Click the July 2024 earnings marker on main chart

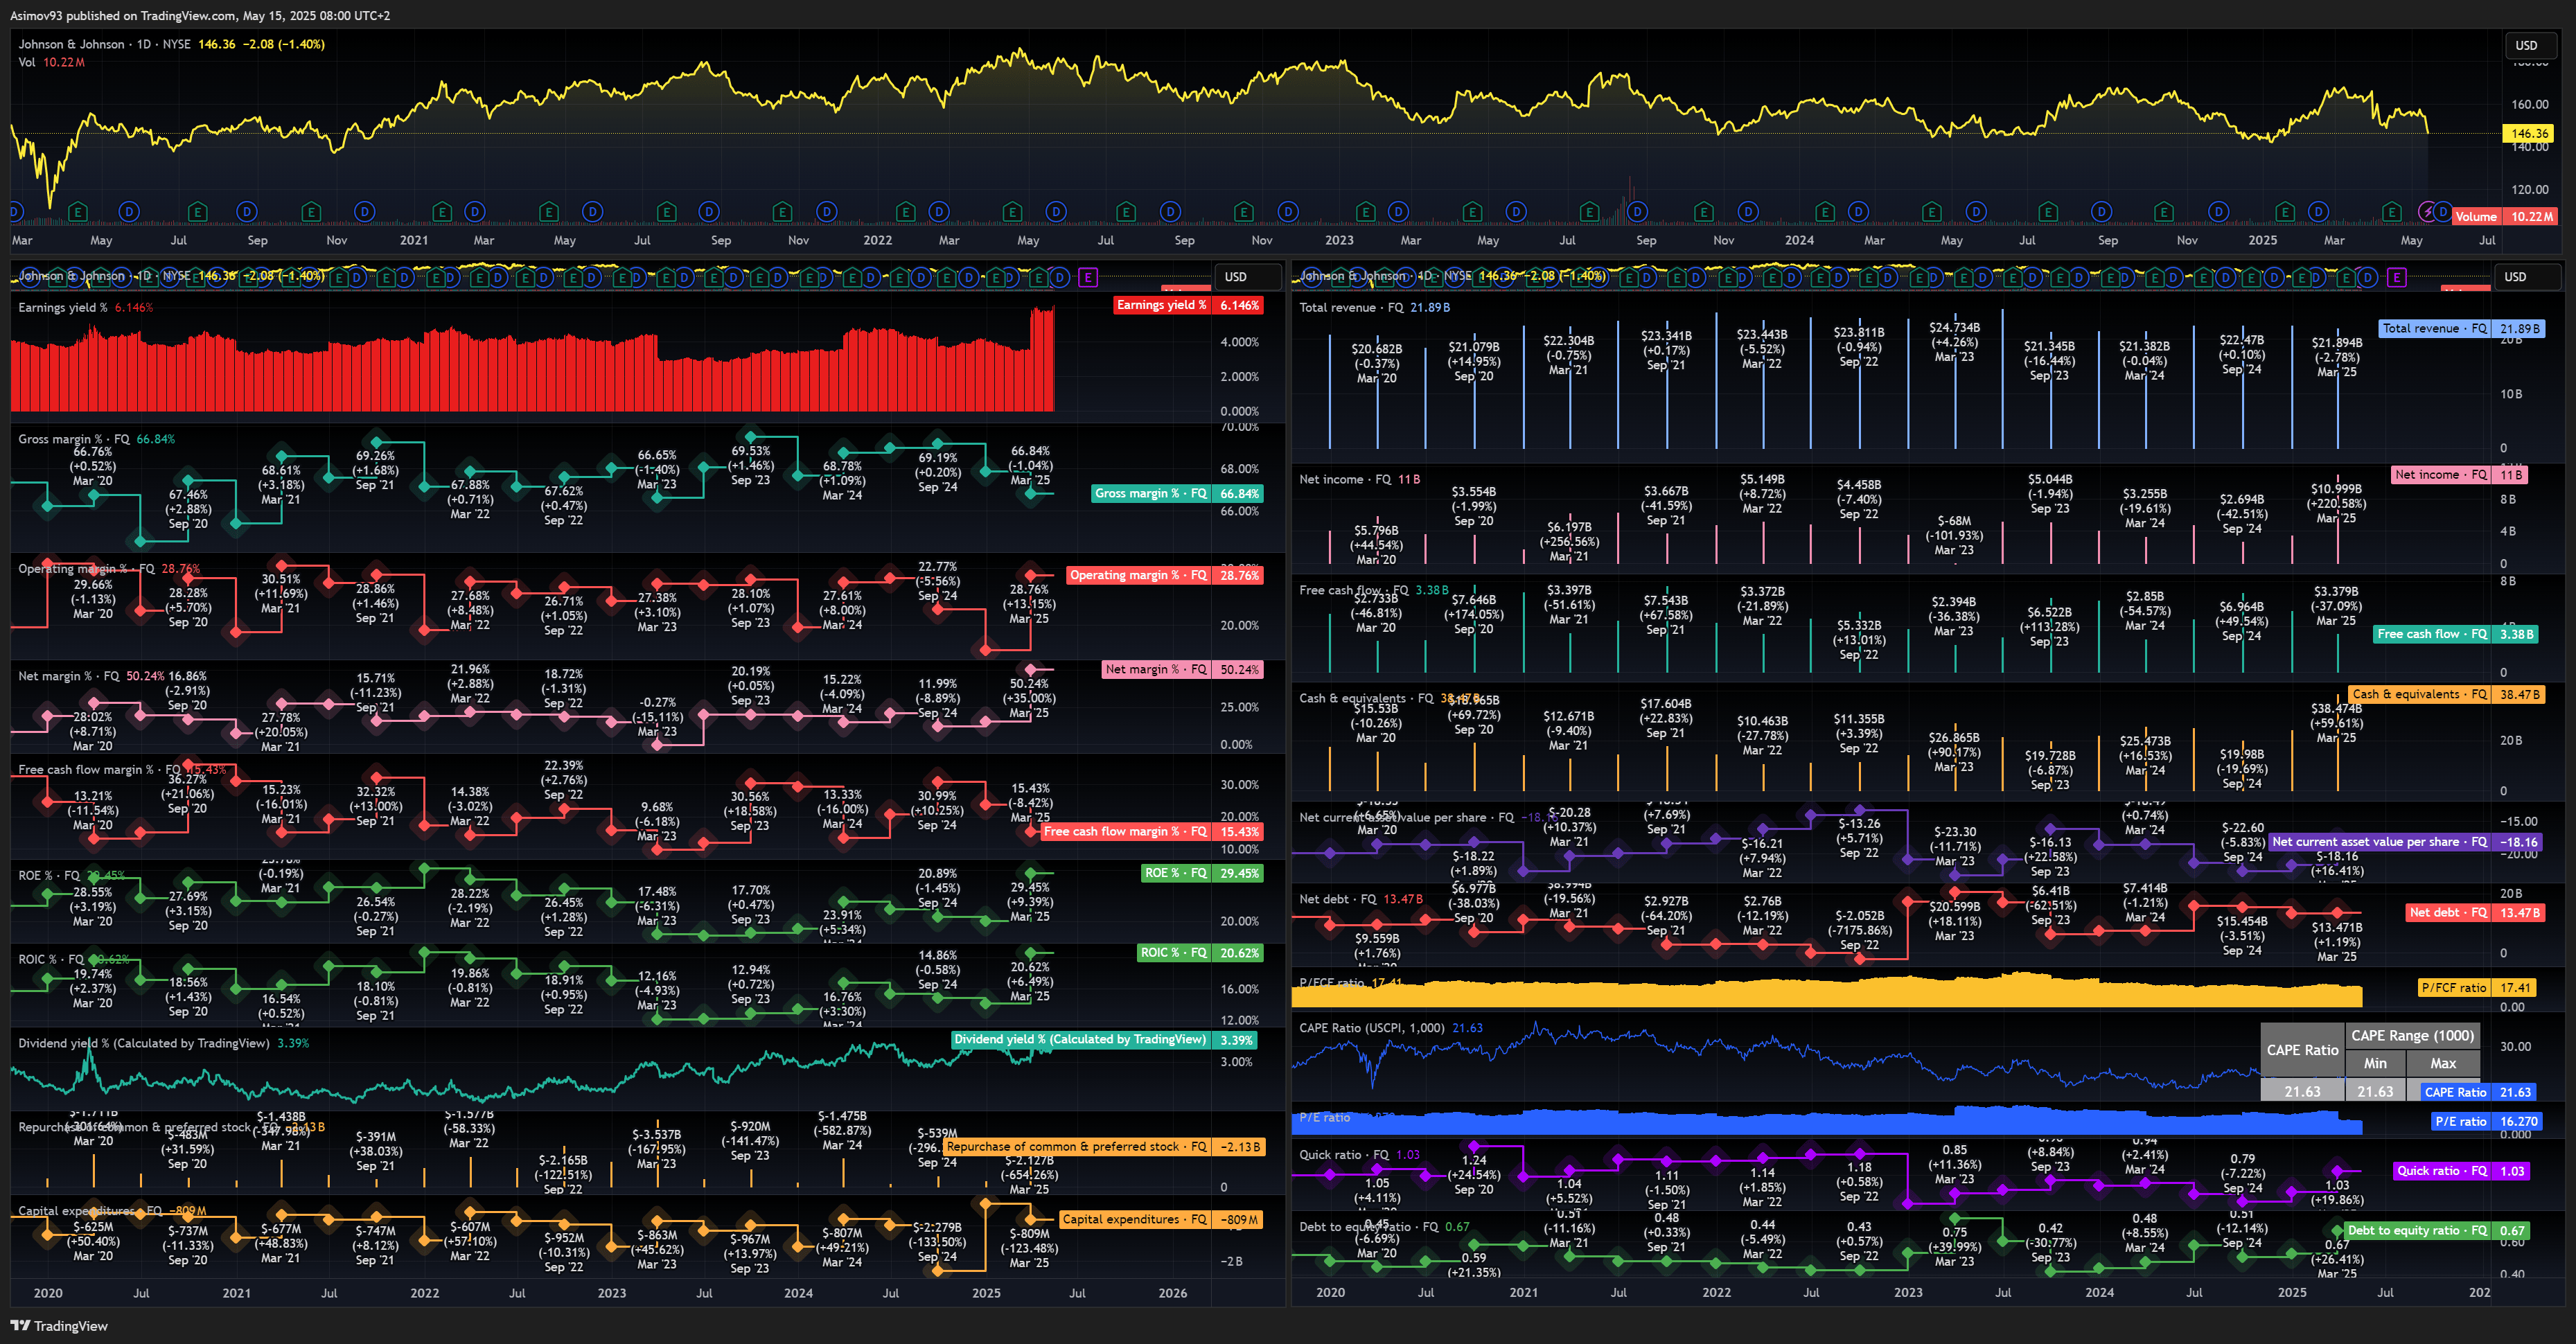[x=2048, y=212]
